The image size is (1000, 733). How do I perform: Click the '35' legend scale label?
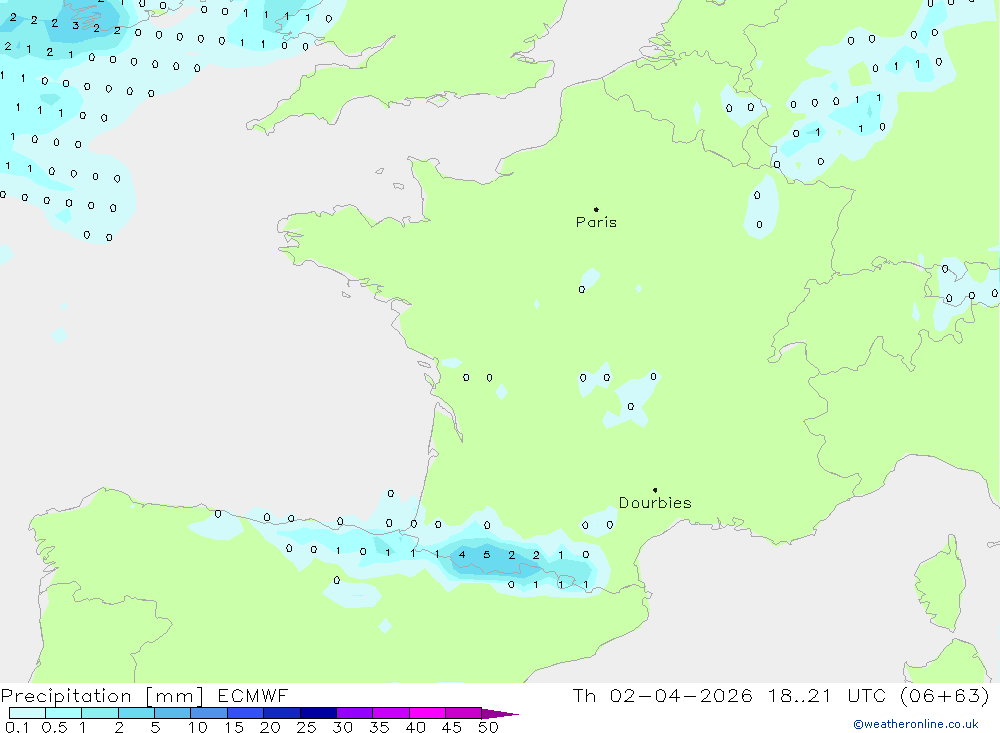pos(379,727)
